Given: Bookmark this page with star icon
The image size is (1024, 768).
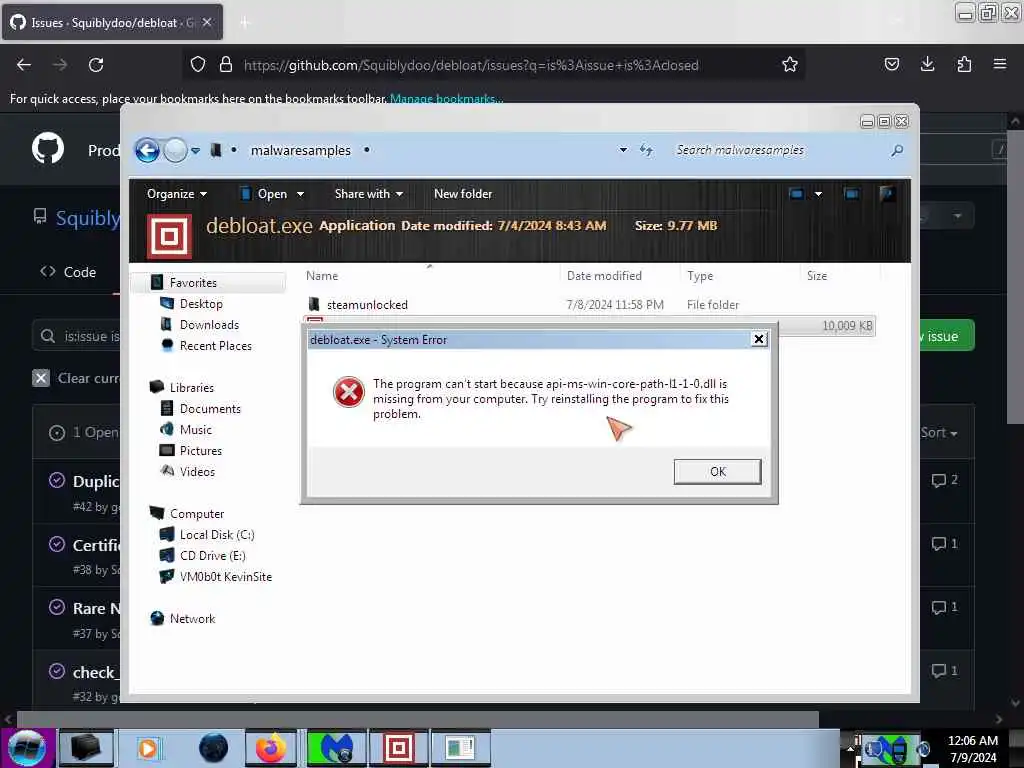Looking at the screenshot, I should click(x=790, y=65).
